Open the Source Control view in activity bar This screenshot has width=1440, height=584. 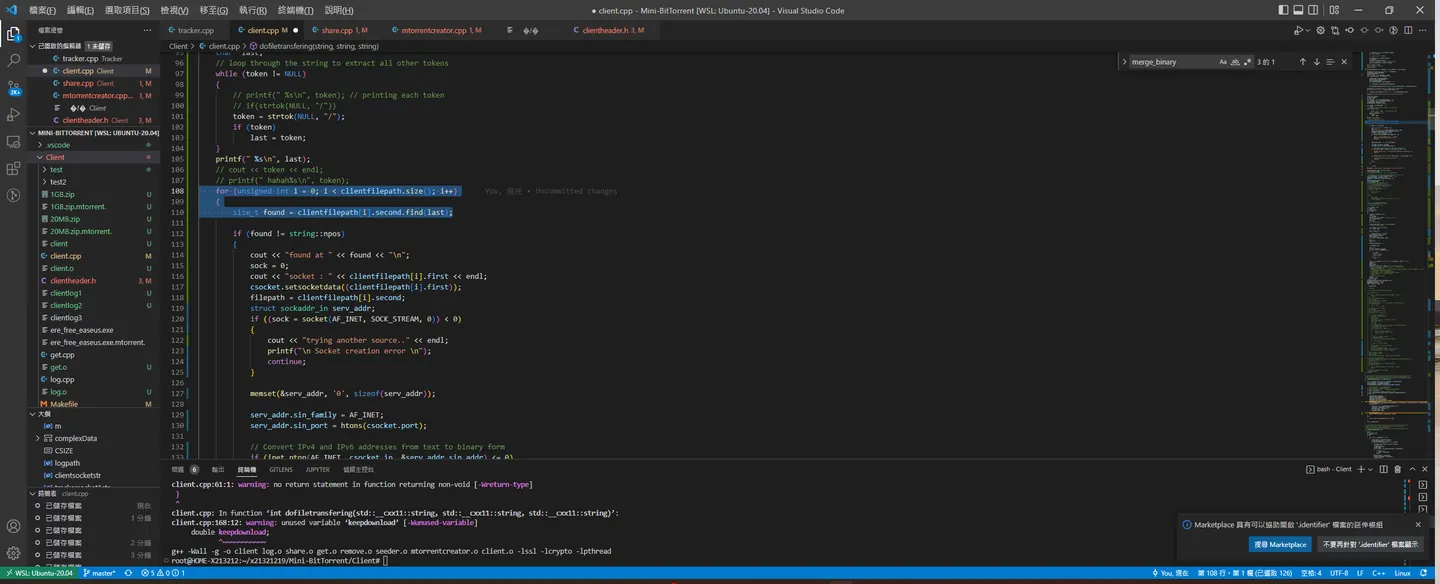[14, 87]
